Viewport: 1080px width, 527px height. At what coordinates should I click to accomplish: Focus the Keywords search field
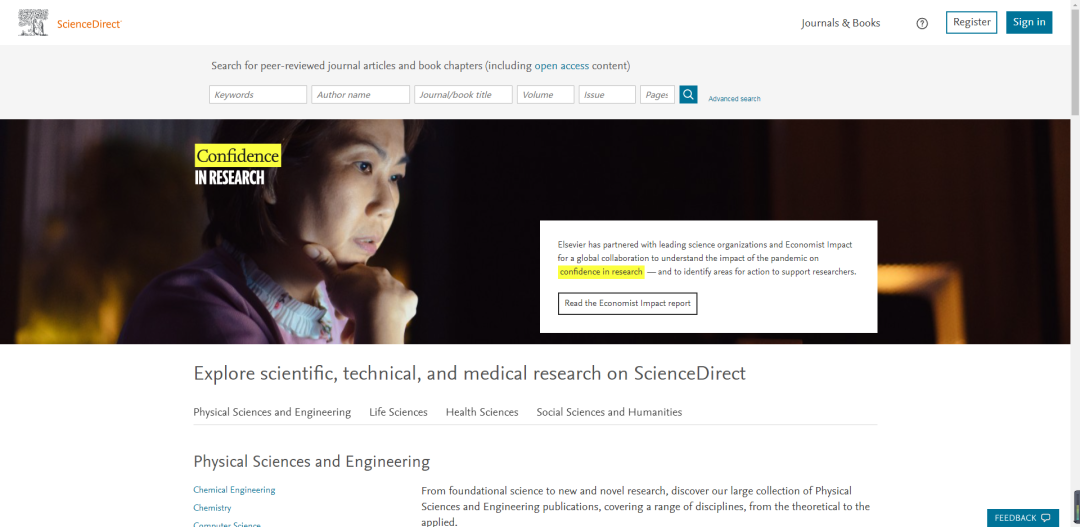pyautogui.click(x=258, y=94)
